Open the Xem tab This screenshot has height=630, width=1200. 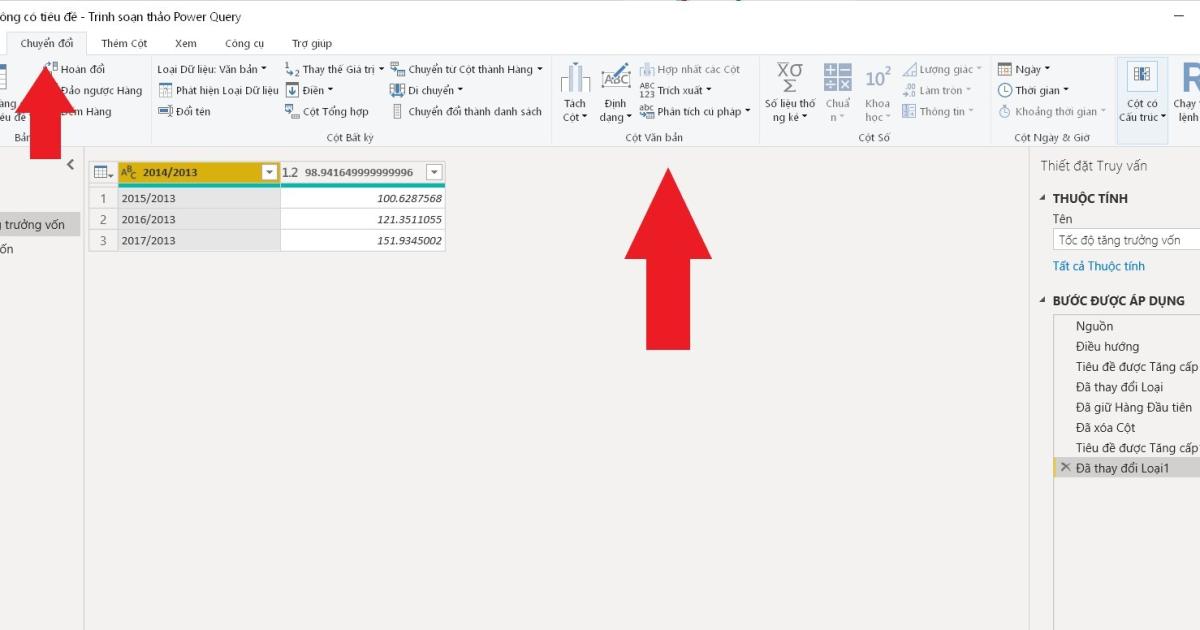pyautogui.click(x=186, y=43)
